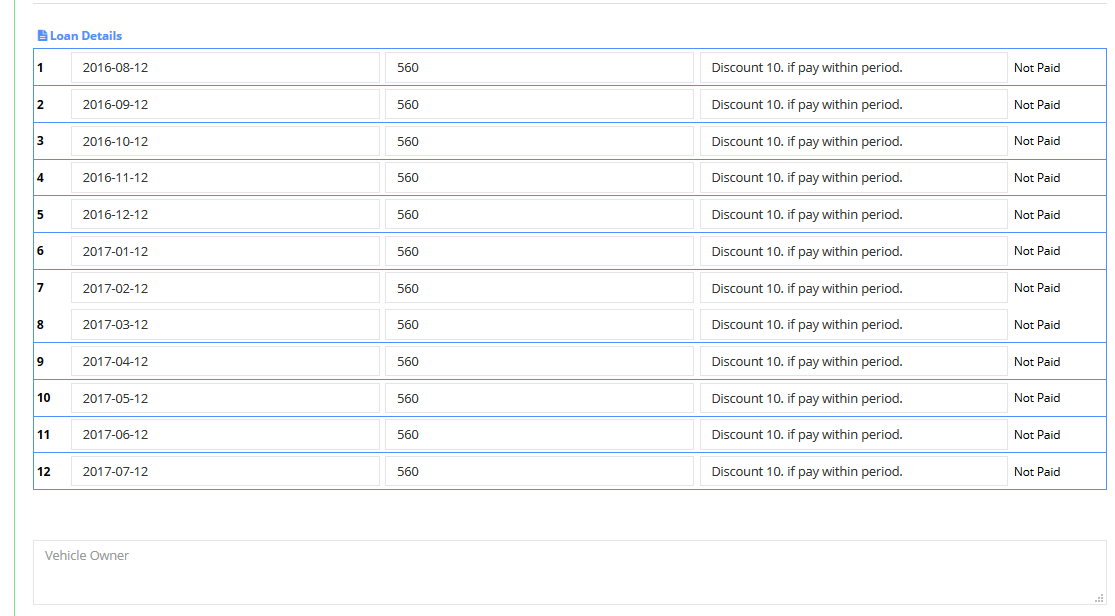Edit the discount note in row 11
Screen dimensions: 1115x616
click(x=854, y=435)
